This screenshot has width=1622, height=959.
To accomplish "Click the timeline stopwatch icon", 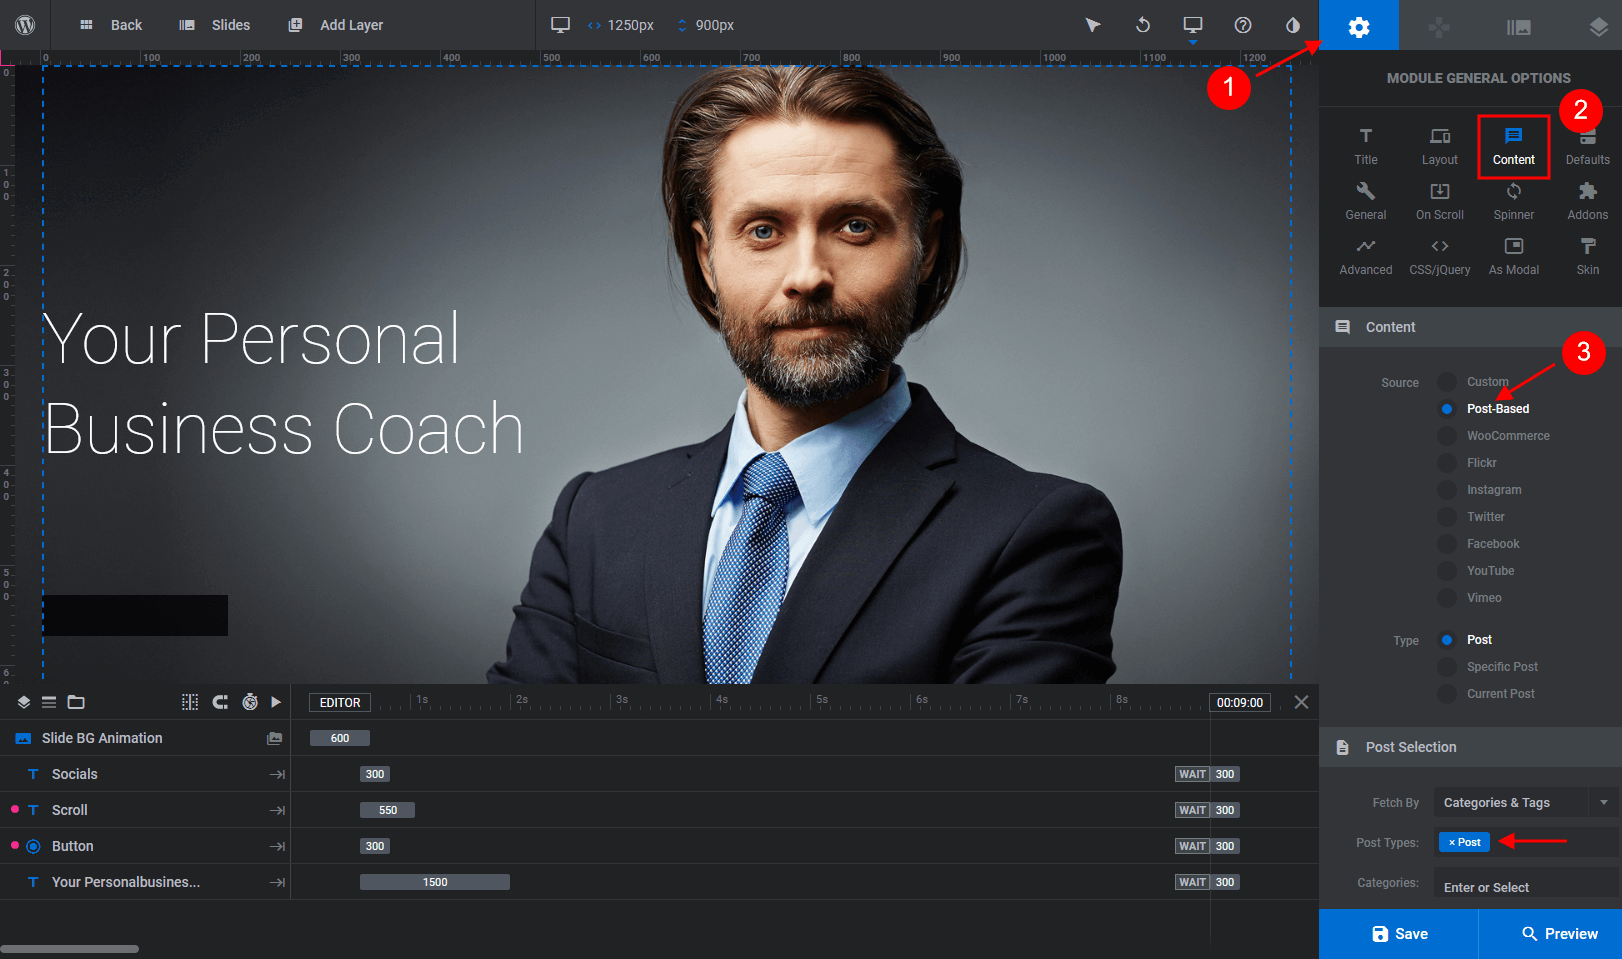I will (x=250, y=702).
